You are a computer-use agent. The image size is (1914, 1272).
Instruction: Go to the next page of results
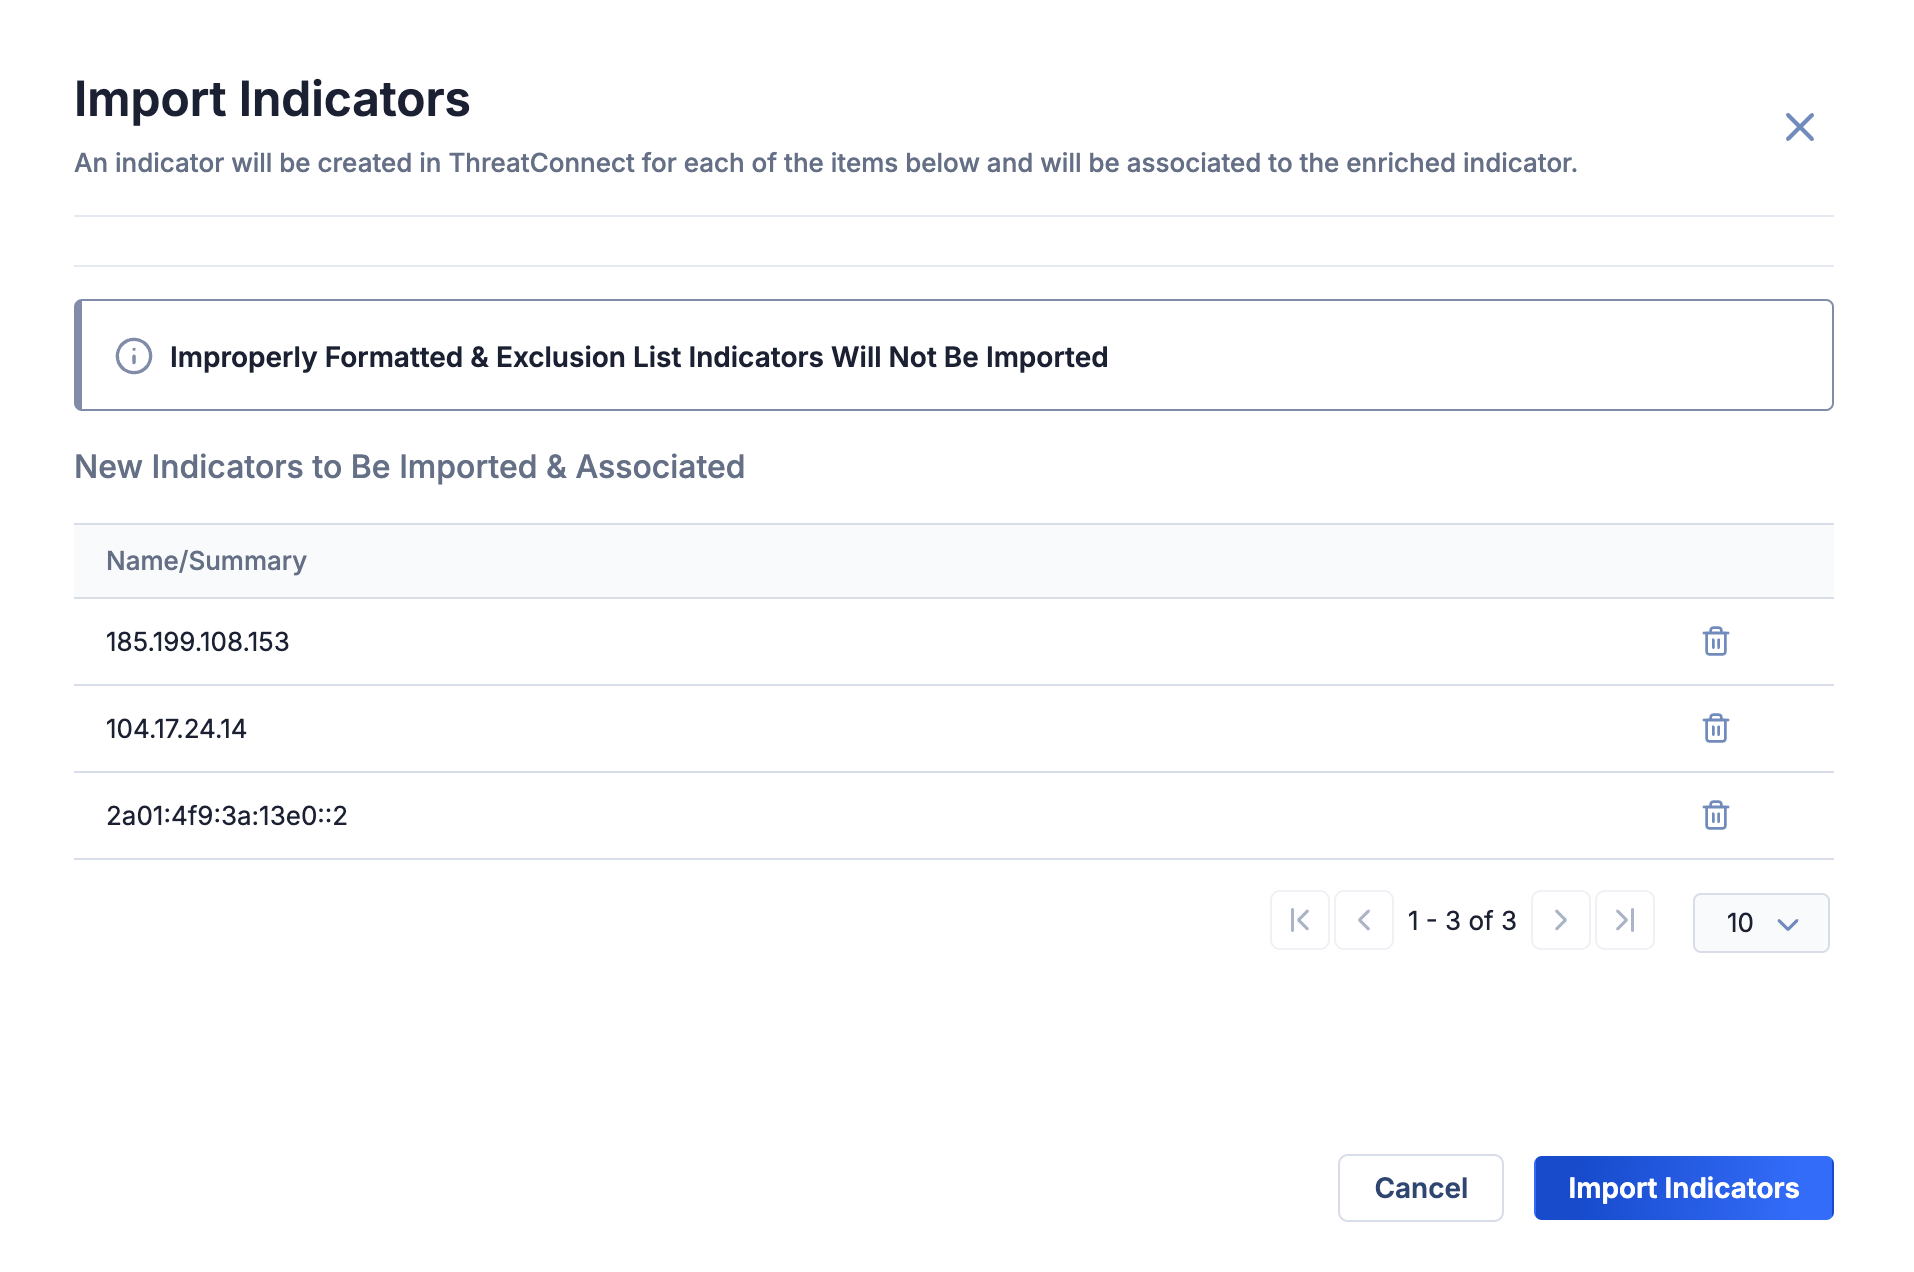click(1560, 920)
